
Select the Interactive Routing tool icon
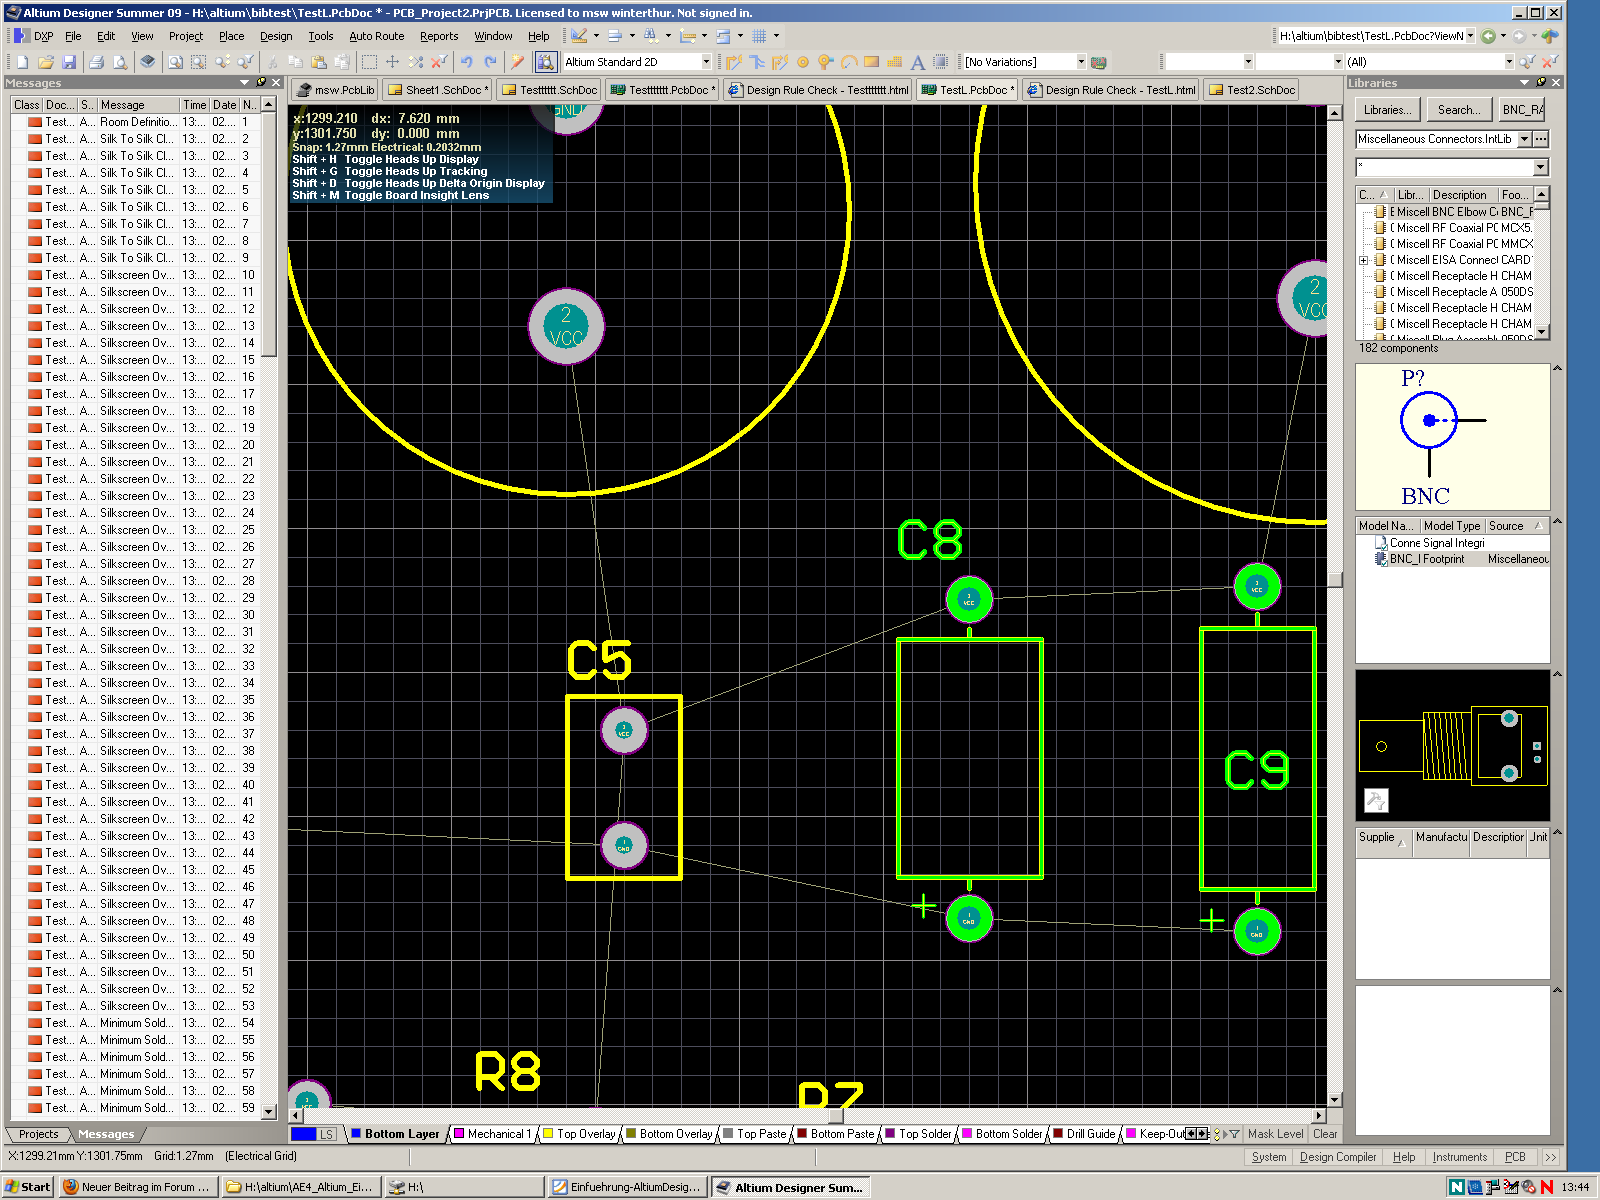(735, 62)
